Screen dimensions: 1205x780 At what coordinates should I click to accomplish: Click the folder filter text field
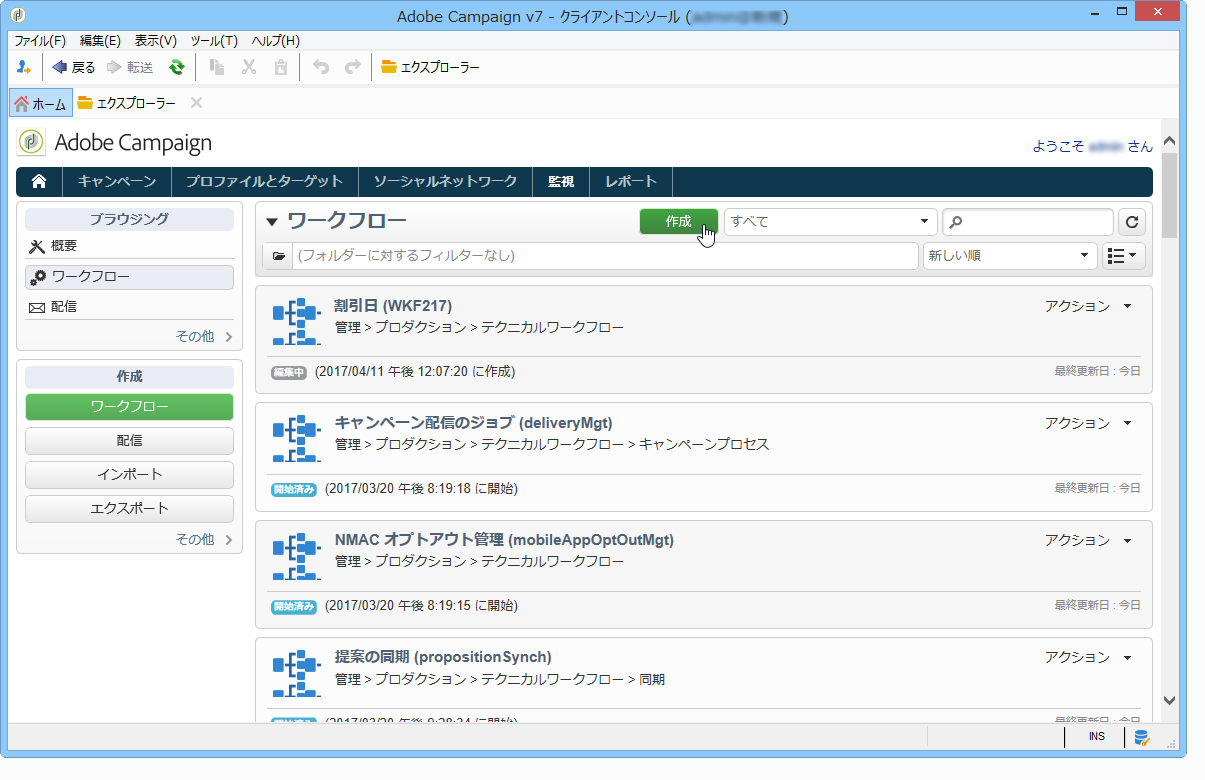click(605, 256)
